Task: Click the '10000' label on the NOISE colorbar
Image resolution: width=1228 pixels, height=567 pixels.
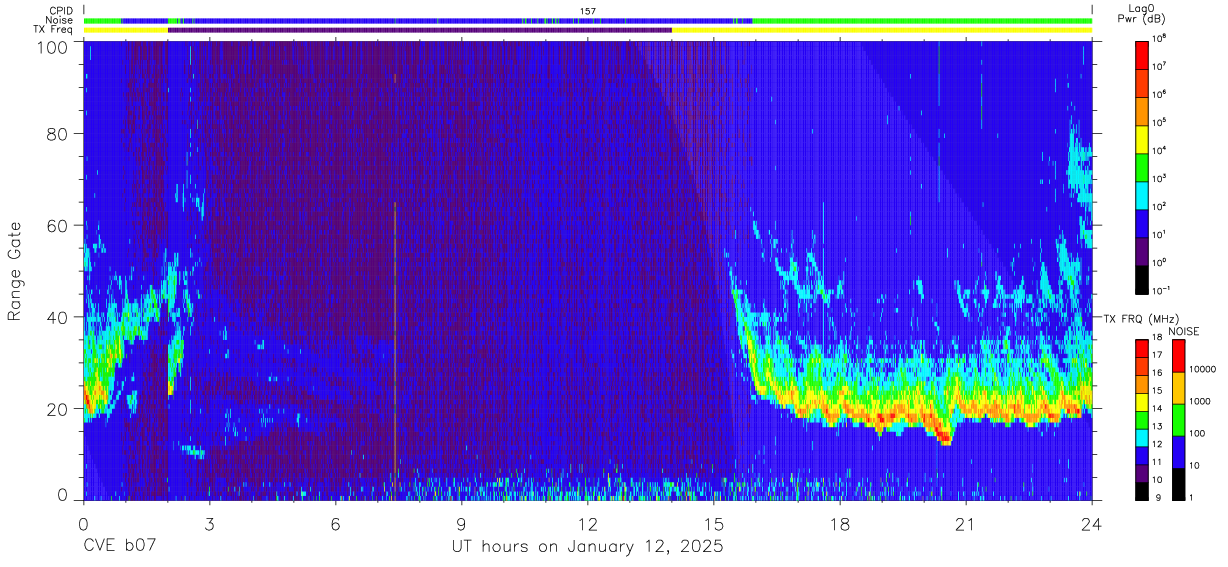Action: tap(1205, 369)
